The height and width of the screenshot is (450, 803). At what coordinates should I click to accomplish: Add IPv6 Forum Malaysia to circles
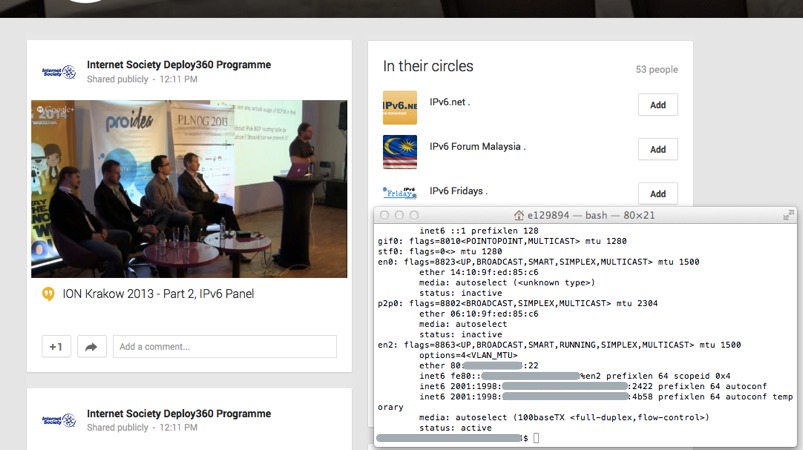[657, 149]
